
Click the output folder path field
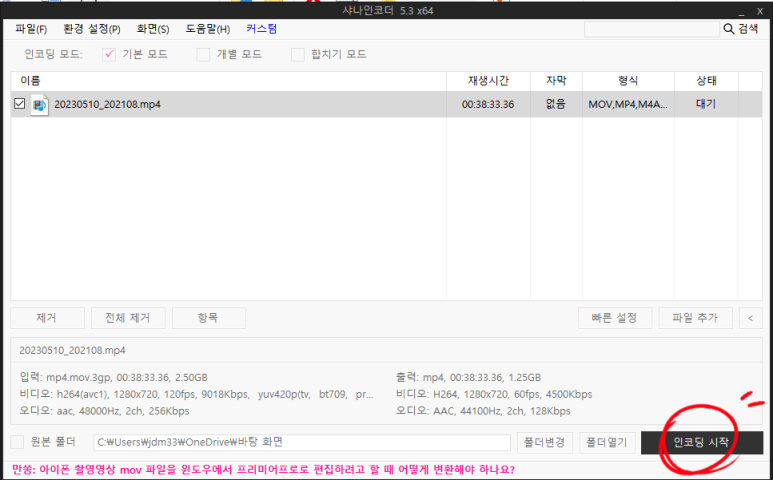(x=302, y=442)
